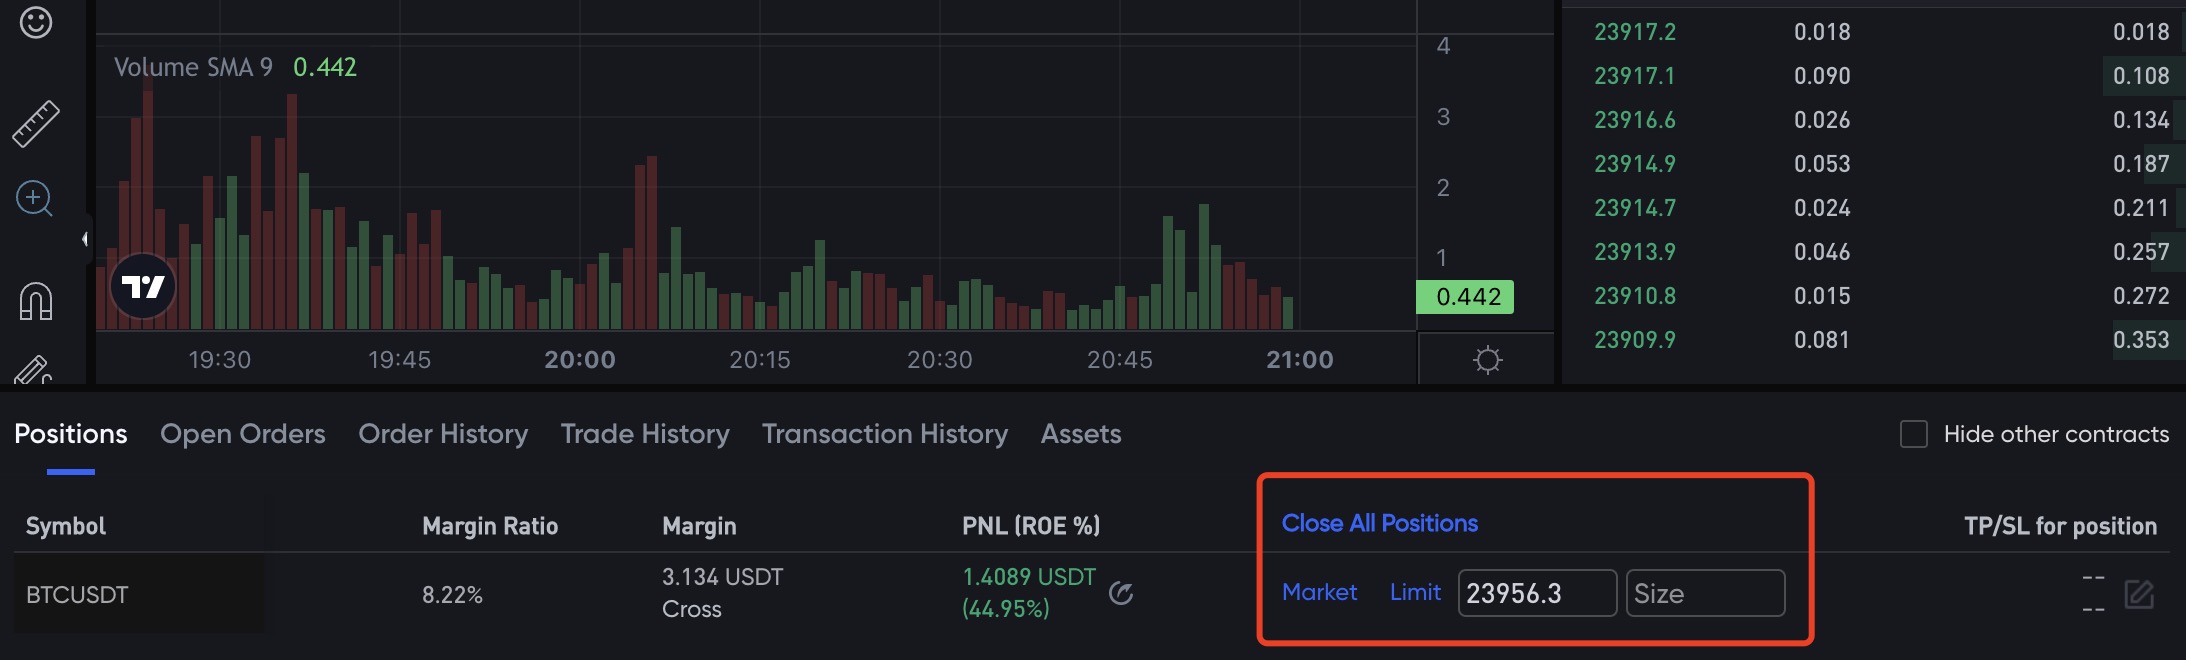Open the Order History tab
Image resolution: width=2186 pixels, height=660 pixels.
pyautogui.click(x=443, y=434)
